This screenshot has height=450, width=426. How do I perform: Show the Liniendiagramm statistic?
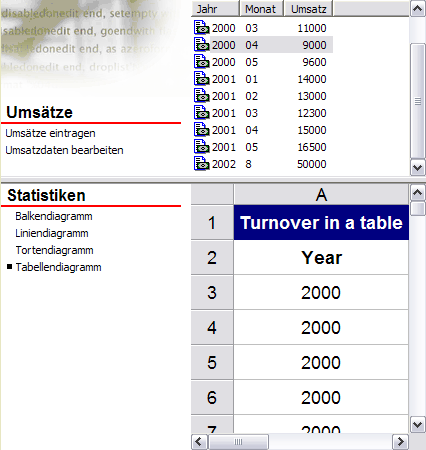coord(52,233)
